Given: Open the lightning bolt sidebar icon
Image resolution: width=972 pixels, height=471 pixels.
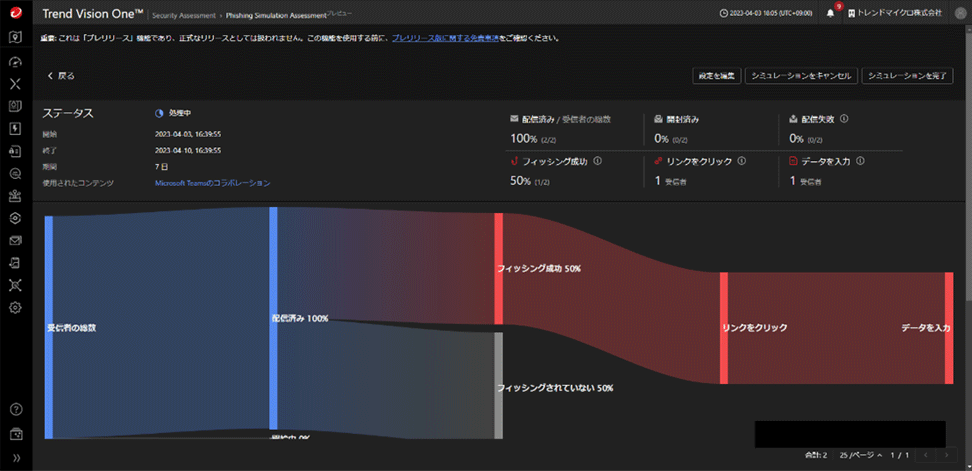Looking at the screenshot, I should (x=15, y=128).
